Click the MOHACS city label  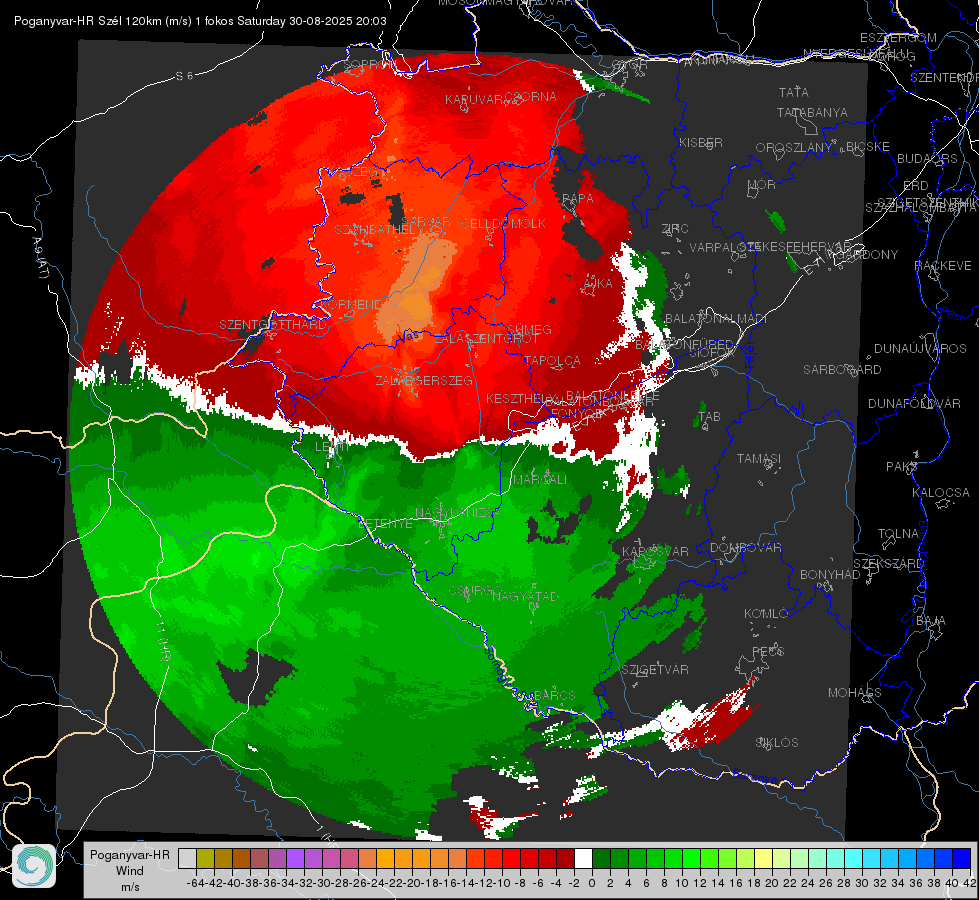(x=855, y=693)
